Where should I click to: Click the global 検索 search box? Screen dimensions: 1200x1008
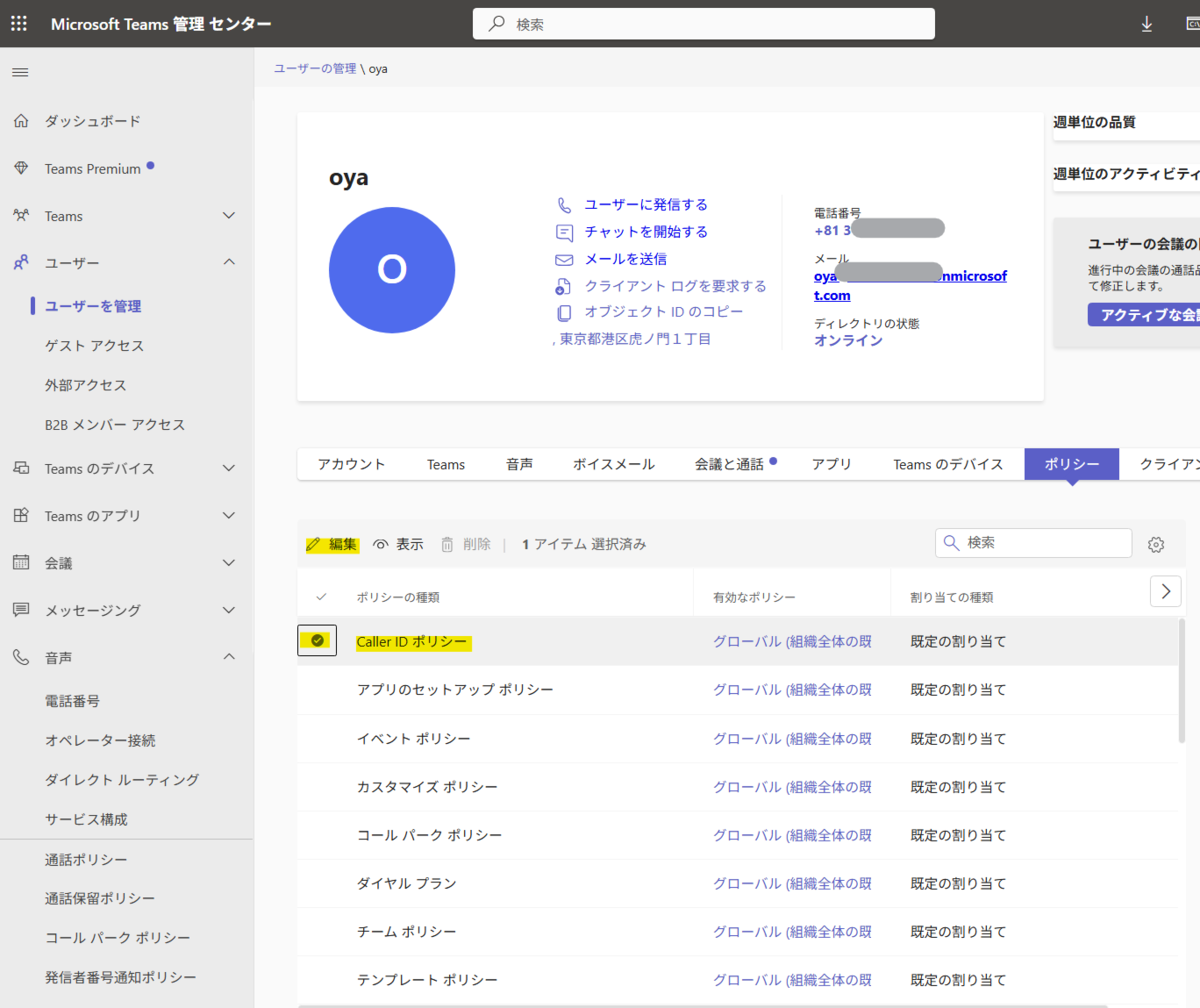(x=704, y=24)
